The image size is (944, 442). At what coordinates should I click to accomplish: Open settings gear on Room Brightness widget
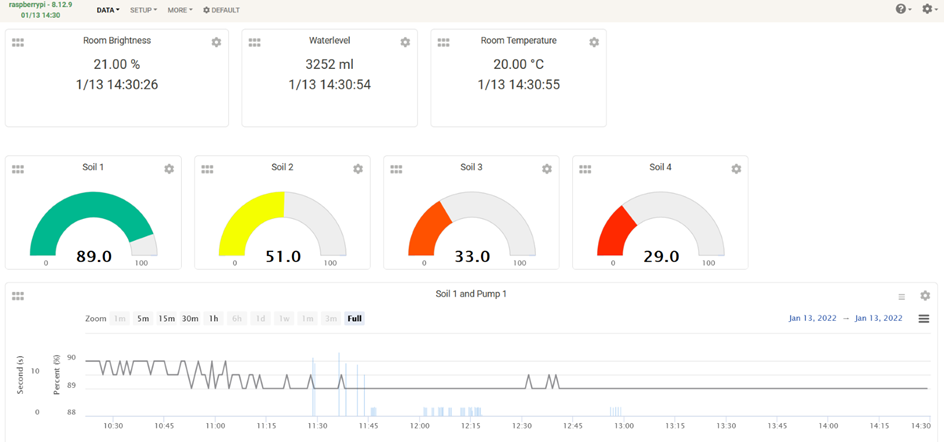(x=216, y=43)
